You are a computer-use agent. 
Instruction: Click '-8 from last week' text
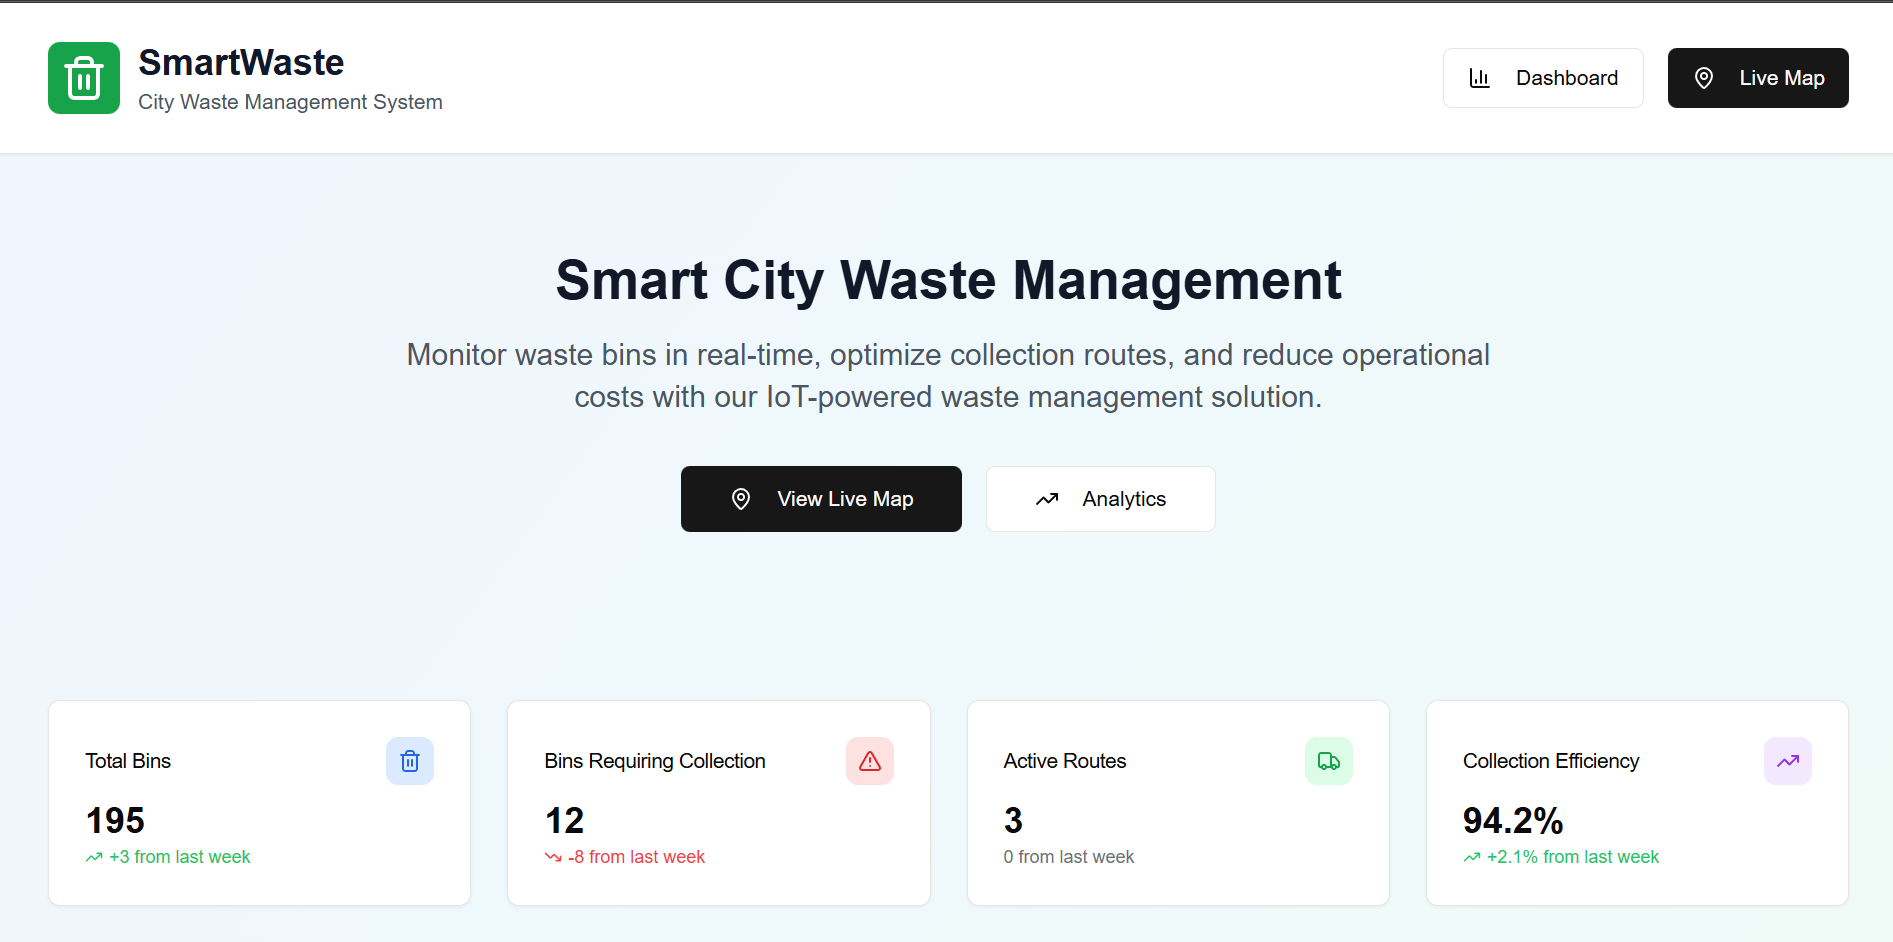636,857
